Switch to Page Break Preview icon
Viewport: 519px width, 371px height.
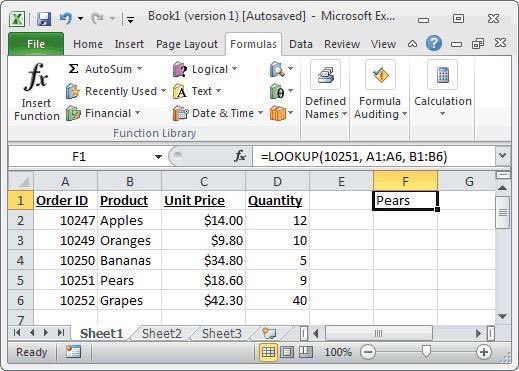coord(305,352)
